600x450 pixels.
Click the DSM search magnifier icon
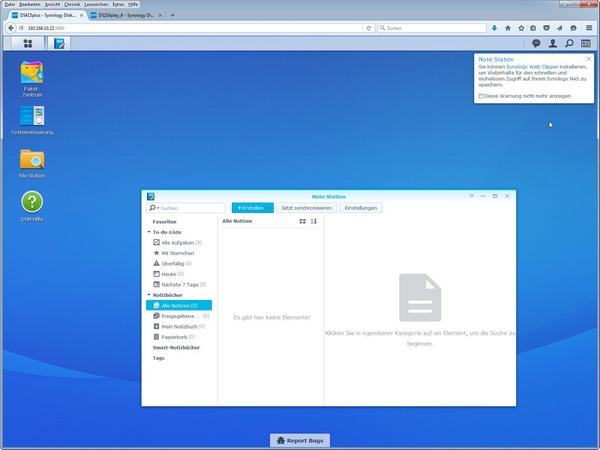point(569,43)
